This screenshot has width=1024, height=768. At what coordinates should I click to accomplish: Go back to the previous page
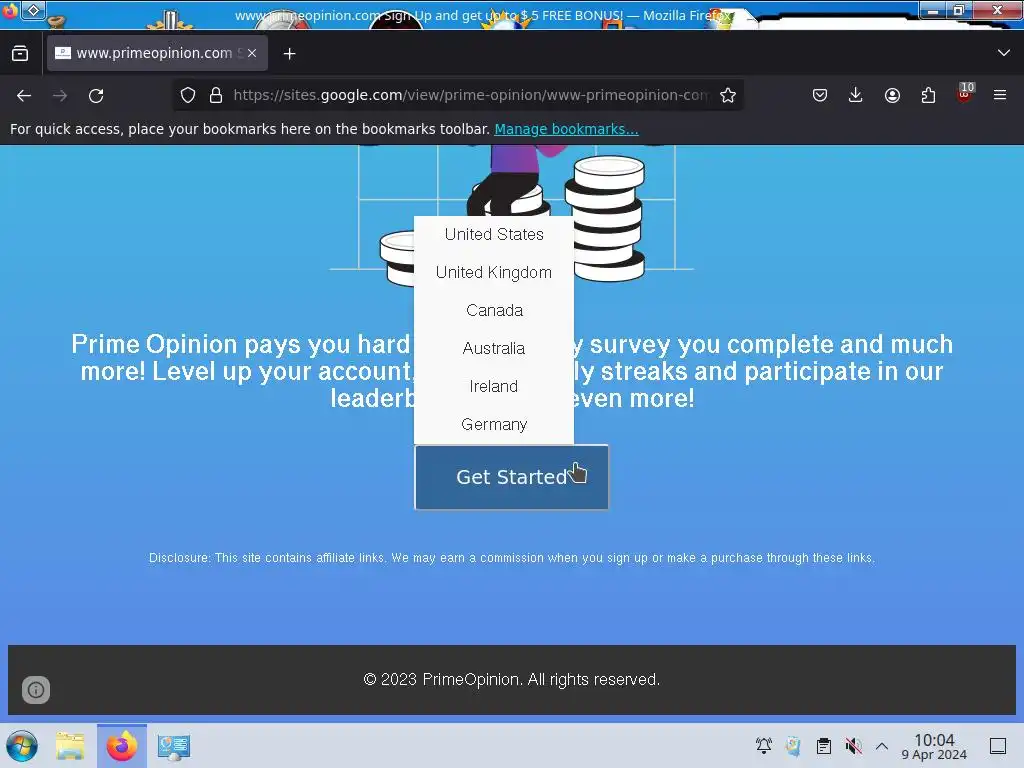coord(24,95)
